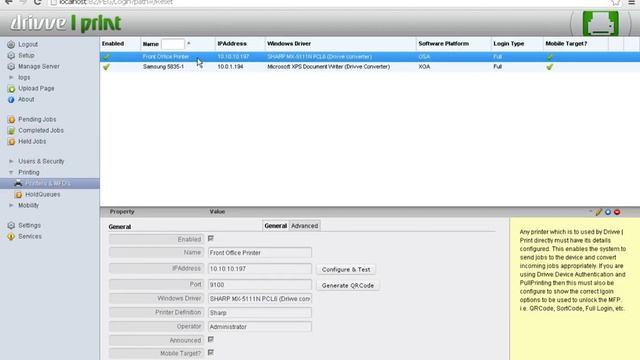Click IP address 10.10.10.197 in table

click(x=233, y=57)
